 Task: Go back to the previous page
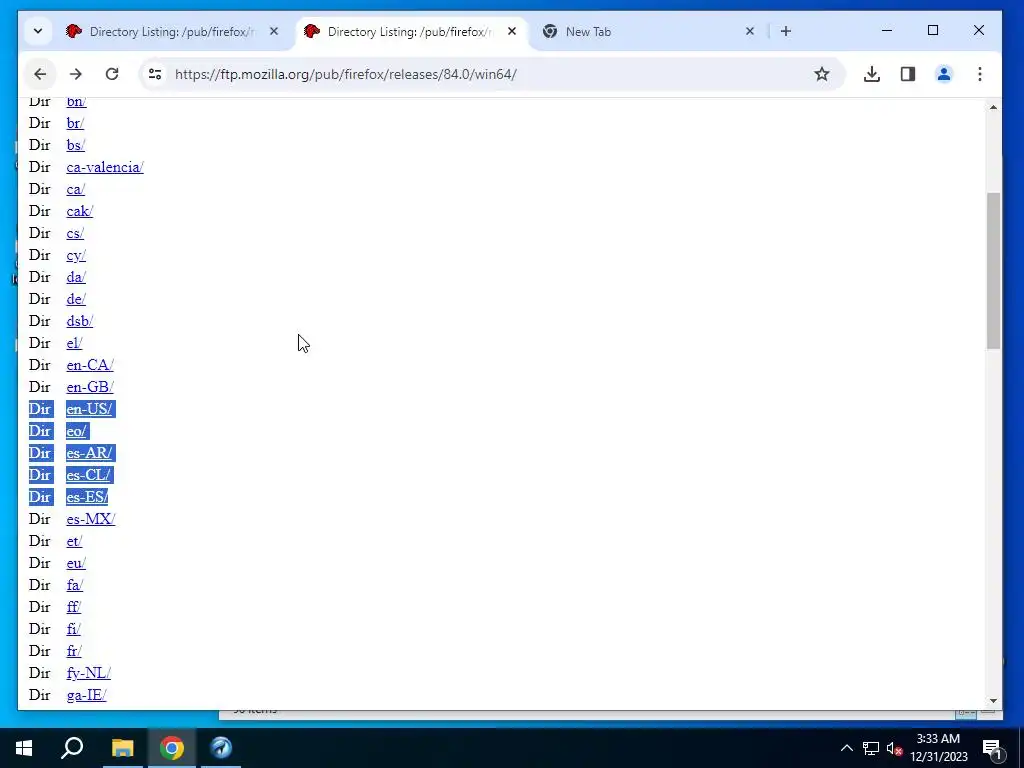(40, 74)
